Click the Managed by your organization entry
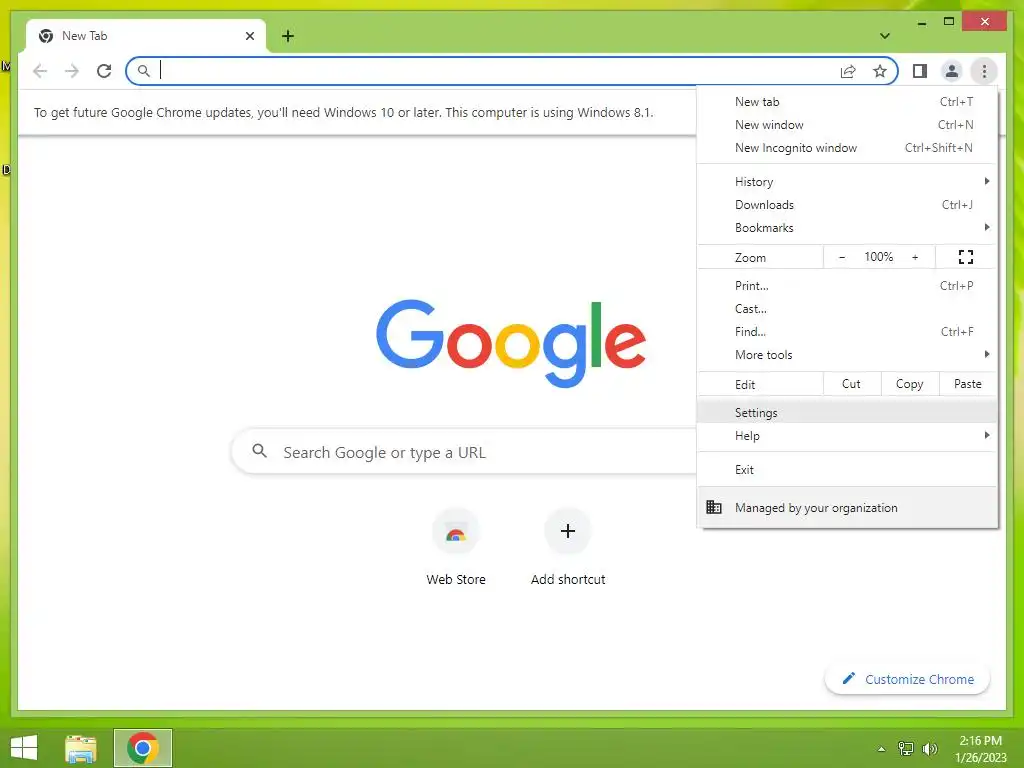The height and width of the screenshot is (768, 1024). click(848, 507)
